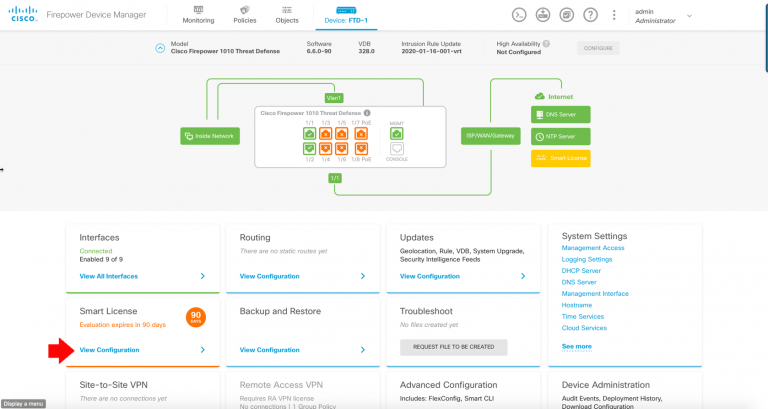This screenshot has width=768, height=409.
Task: Click the Updates card arrow chevron
Action: click(x=523, y=276)
